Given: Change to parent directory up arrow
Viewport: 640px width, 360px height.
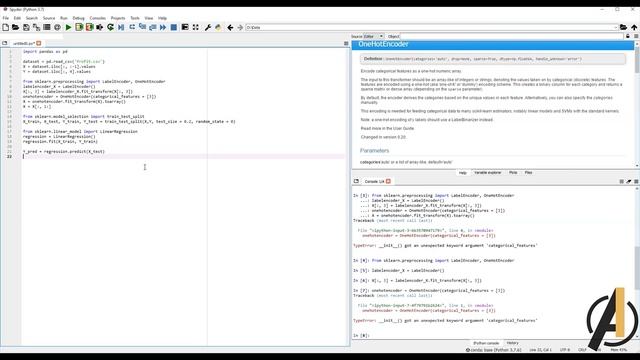Looking at the screenshot, I should [x=634, y=27].
